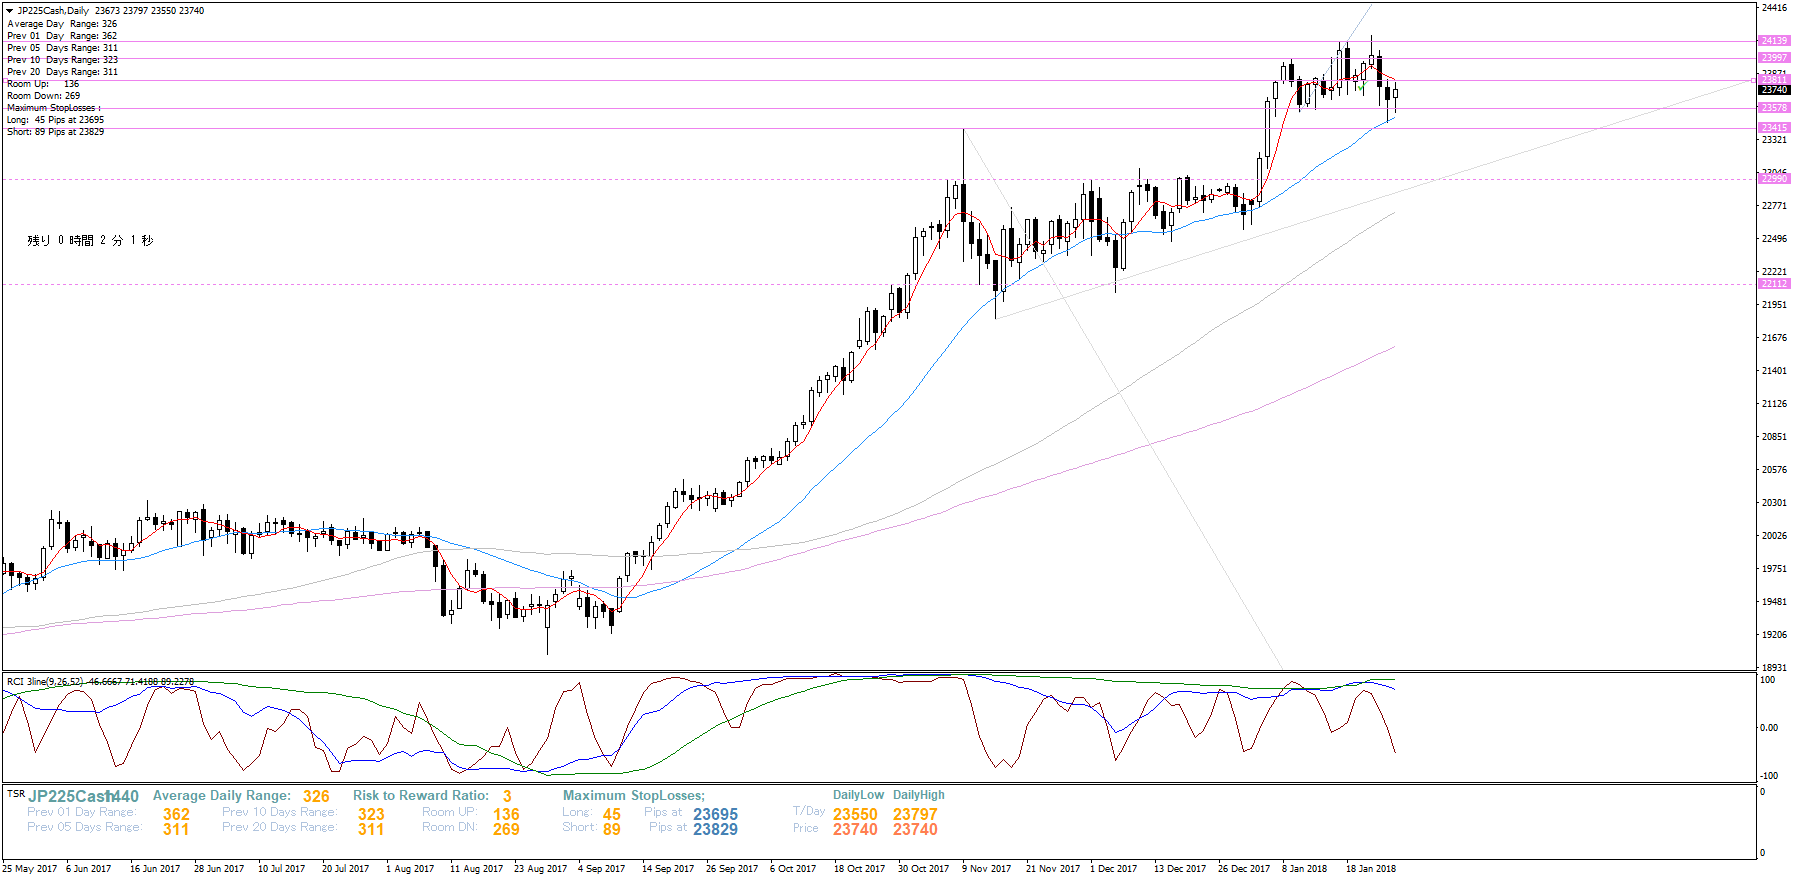
Task: Click the 21401 price axis value
Action: click(1774, 371)
